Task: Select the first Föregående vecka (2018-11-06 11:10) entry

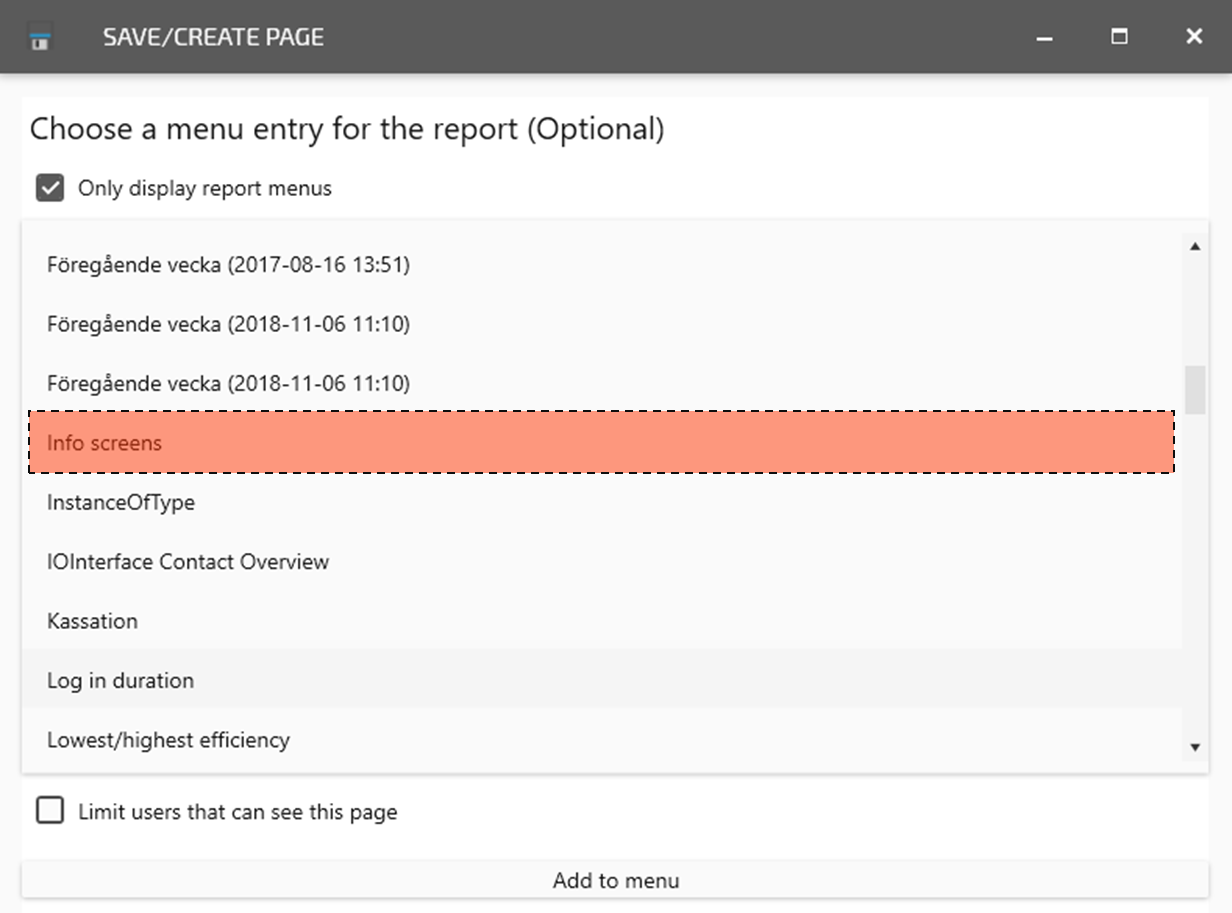Action: coord(228,324)
